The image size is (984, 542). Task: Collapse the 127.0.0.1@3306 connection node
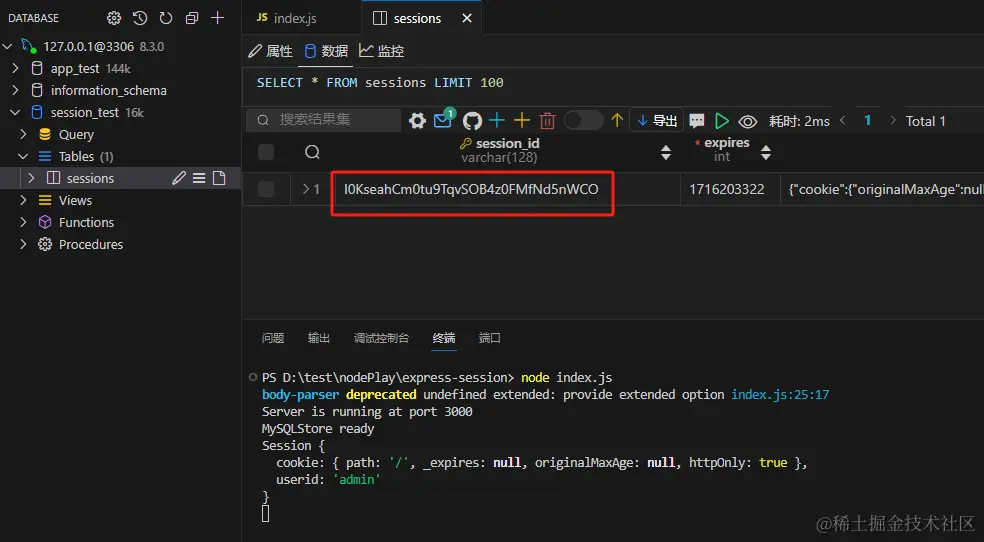8,46
